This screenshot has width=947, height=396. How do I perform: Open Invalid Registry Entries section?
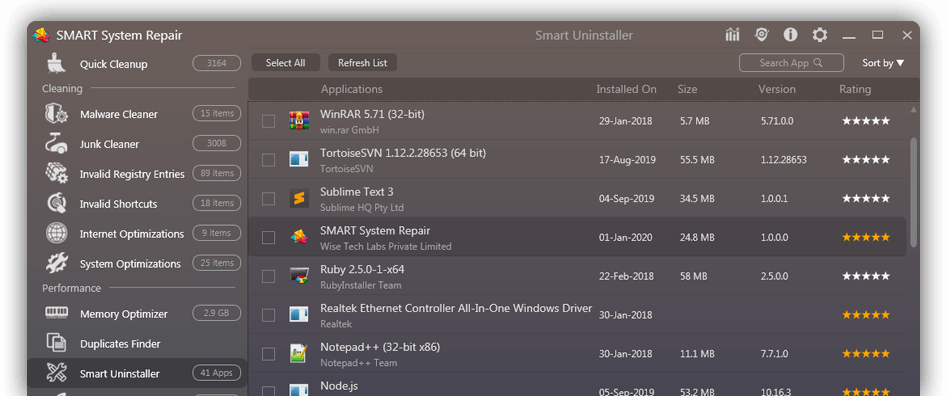click(137, 174)
